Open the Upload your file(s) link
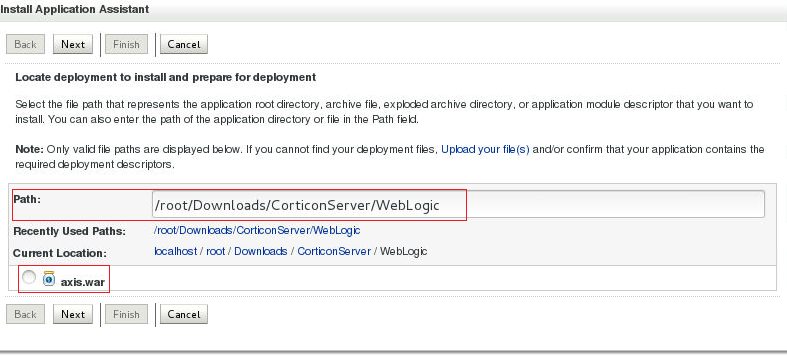Image resolution: width=787 pixels, height=360 pixels. (485, 149)
